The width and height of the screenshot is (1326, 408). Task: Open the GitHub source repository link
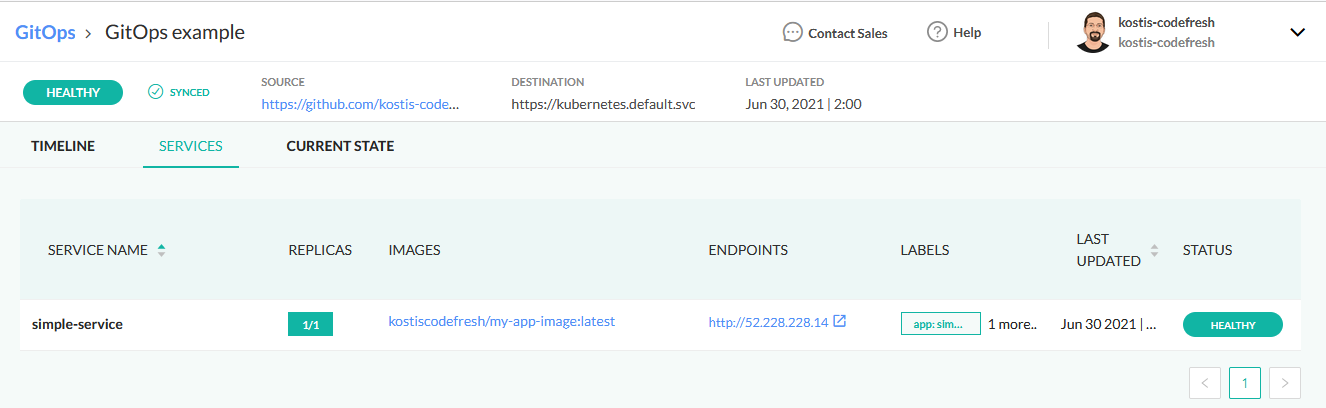[361, 104]
